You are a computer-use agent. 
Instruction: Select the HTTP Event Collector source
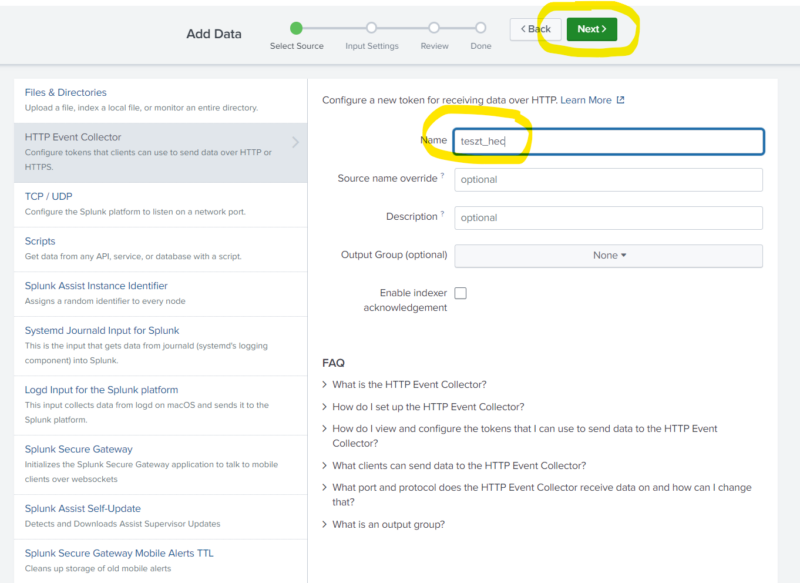[x=161, y=153]
